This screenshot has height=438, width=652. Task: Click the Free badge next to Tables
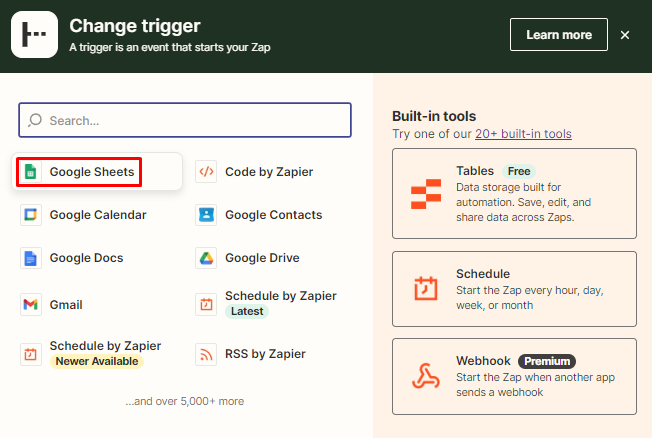pyautogui.click(x=519, y=171)
